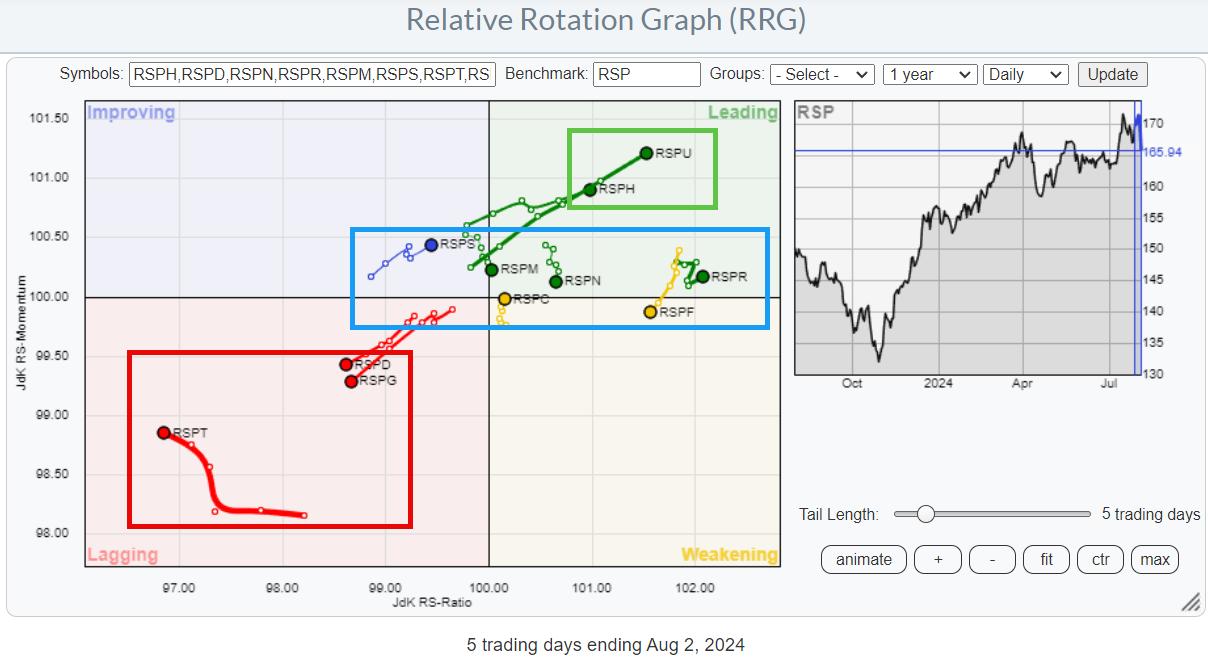Click the RSPH green marker

[x=590, y=189]
